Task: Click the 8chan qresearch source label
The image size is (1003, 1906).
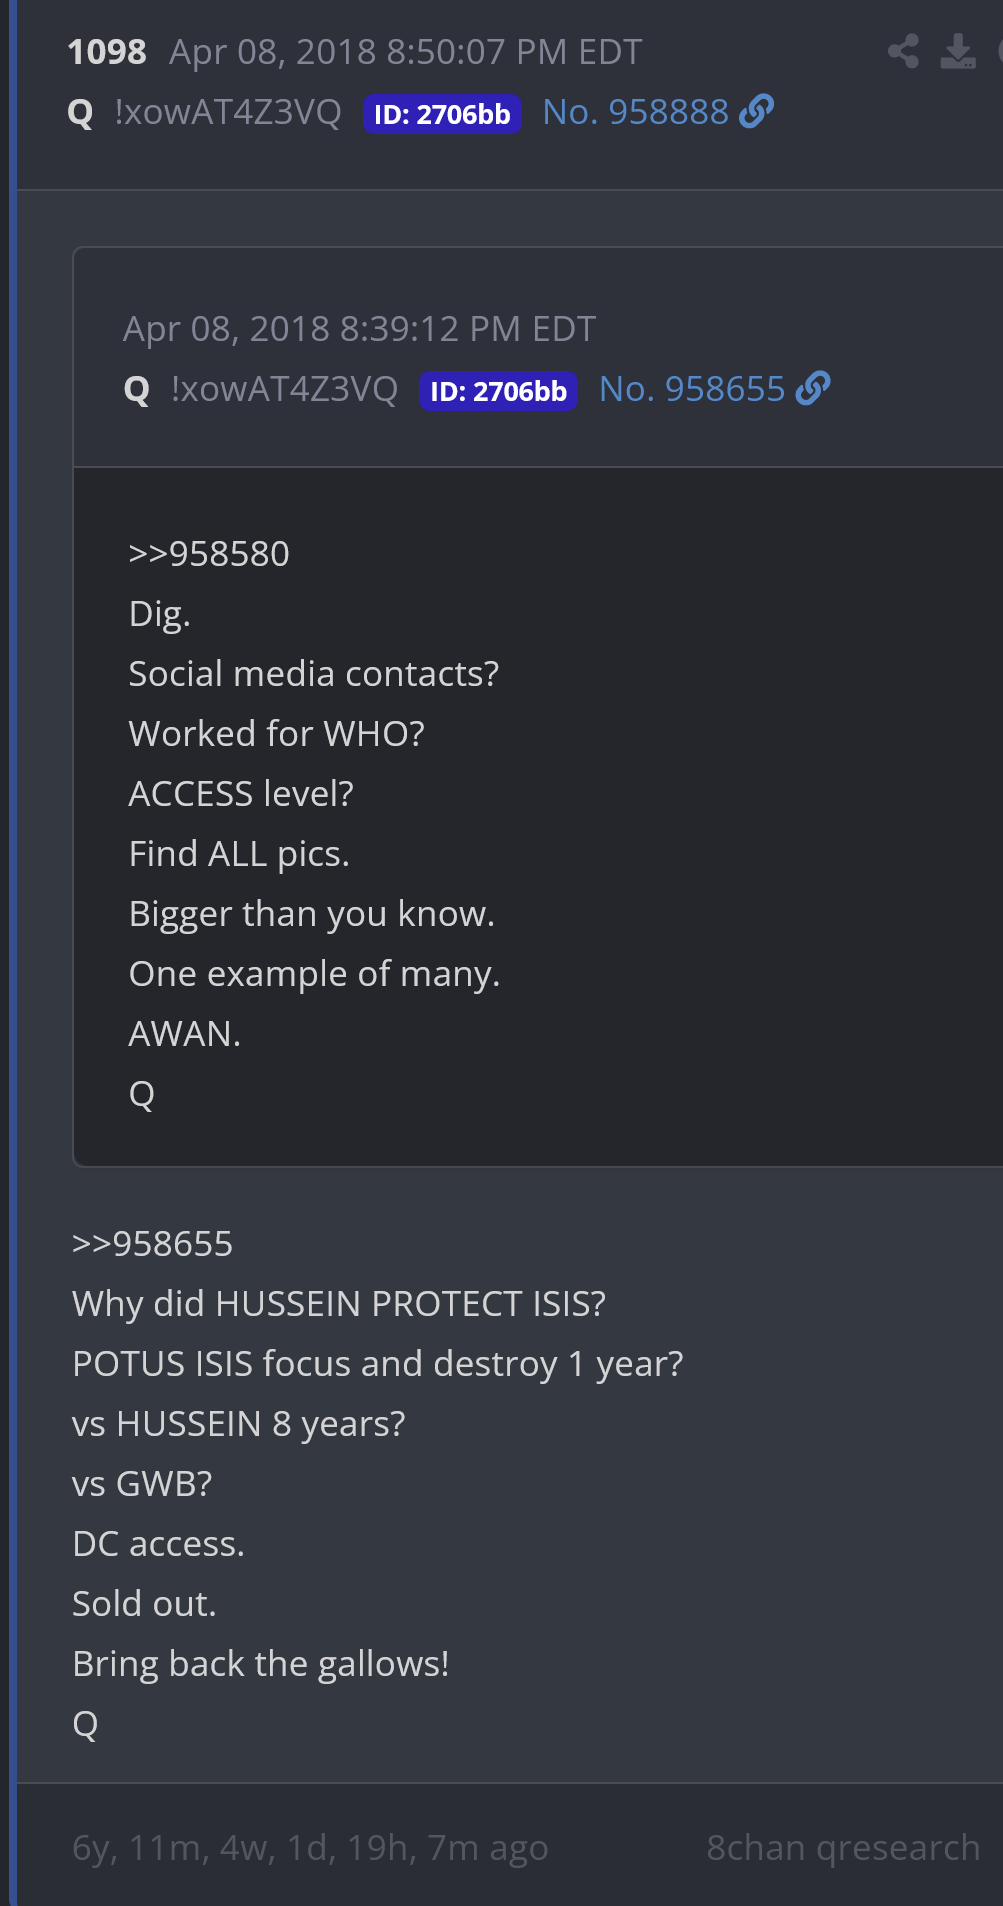Action: pyautogui.click(x=843, y=1848)
